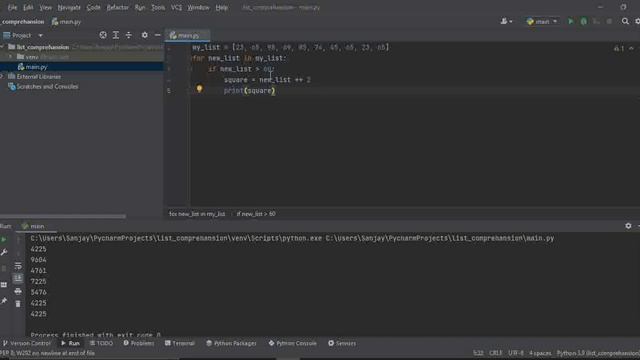Click the CRLF line separator in status bar
The width and height of the screenshot is (640, 360).
tap(496, 353)
